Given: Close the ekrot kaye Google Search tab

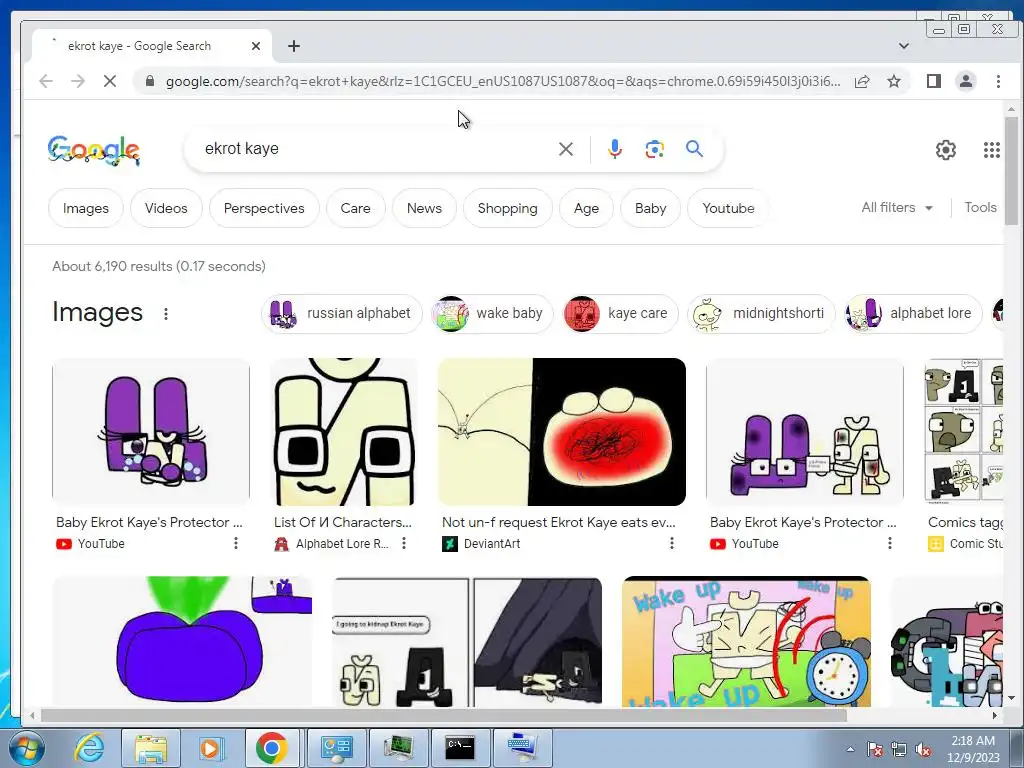Looking at the screenshot, I should [x=256, y=46].
